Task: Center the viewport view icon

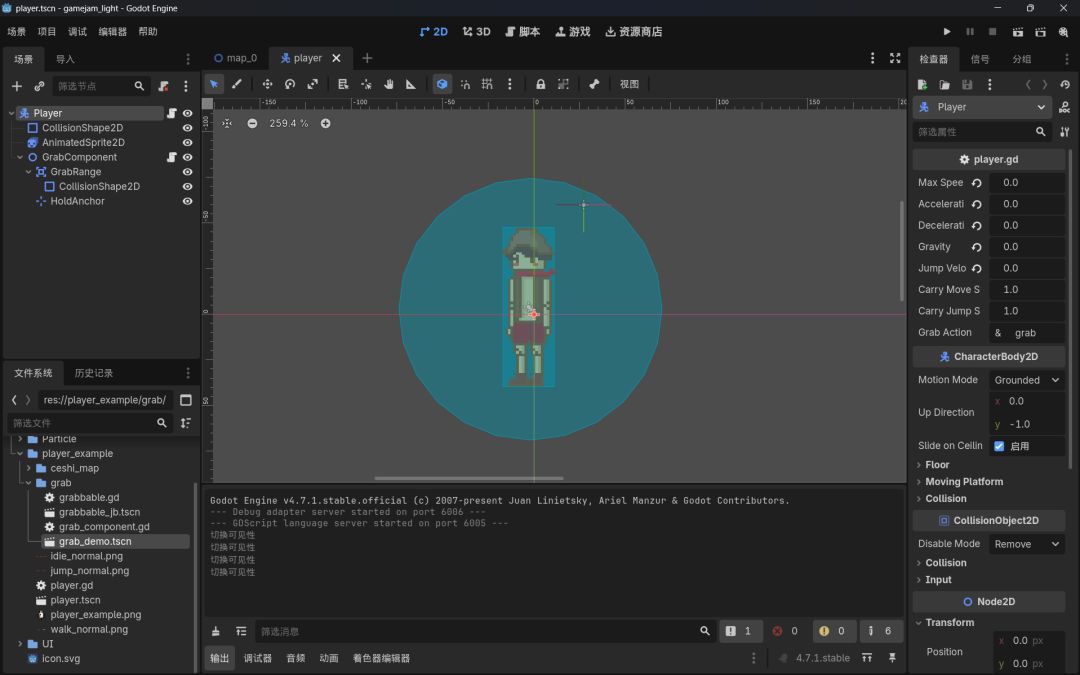Action: coord(227,123)
